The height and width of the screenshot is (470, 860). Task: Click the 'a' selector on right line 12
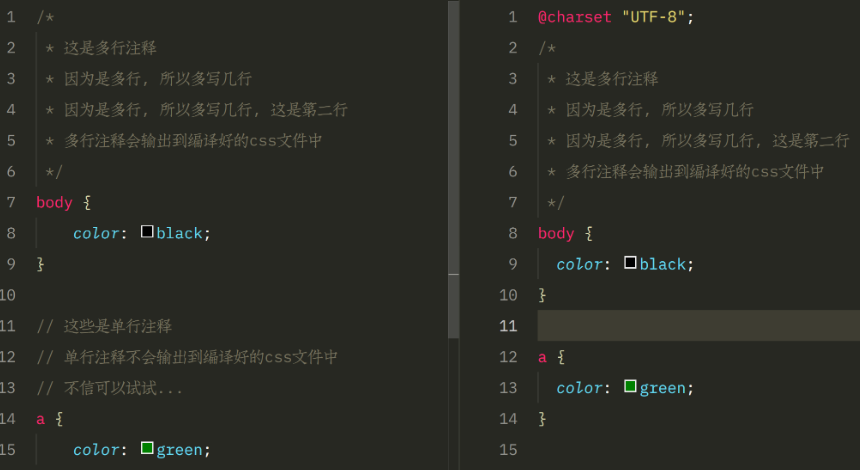click(x=543, y=357)
